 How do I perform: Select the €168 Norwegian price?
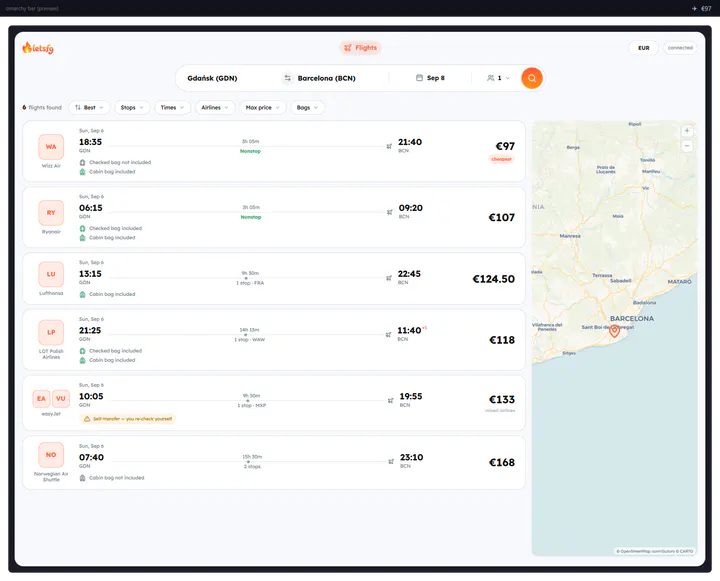[502, 463]
